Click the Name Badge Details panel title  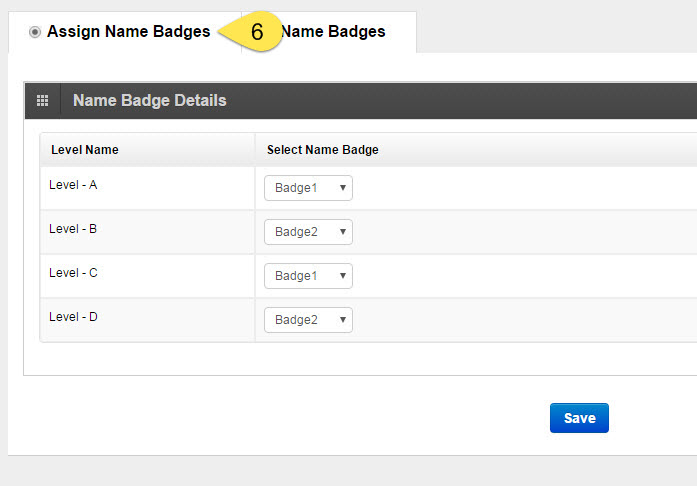point(150,100)
